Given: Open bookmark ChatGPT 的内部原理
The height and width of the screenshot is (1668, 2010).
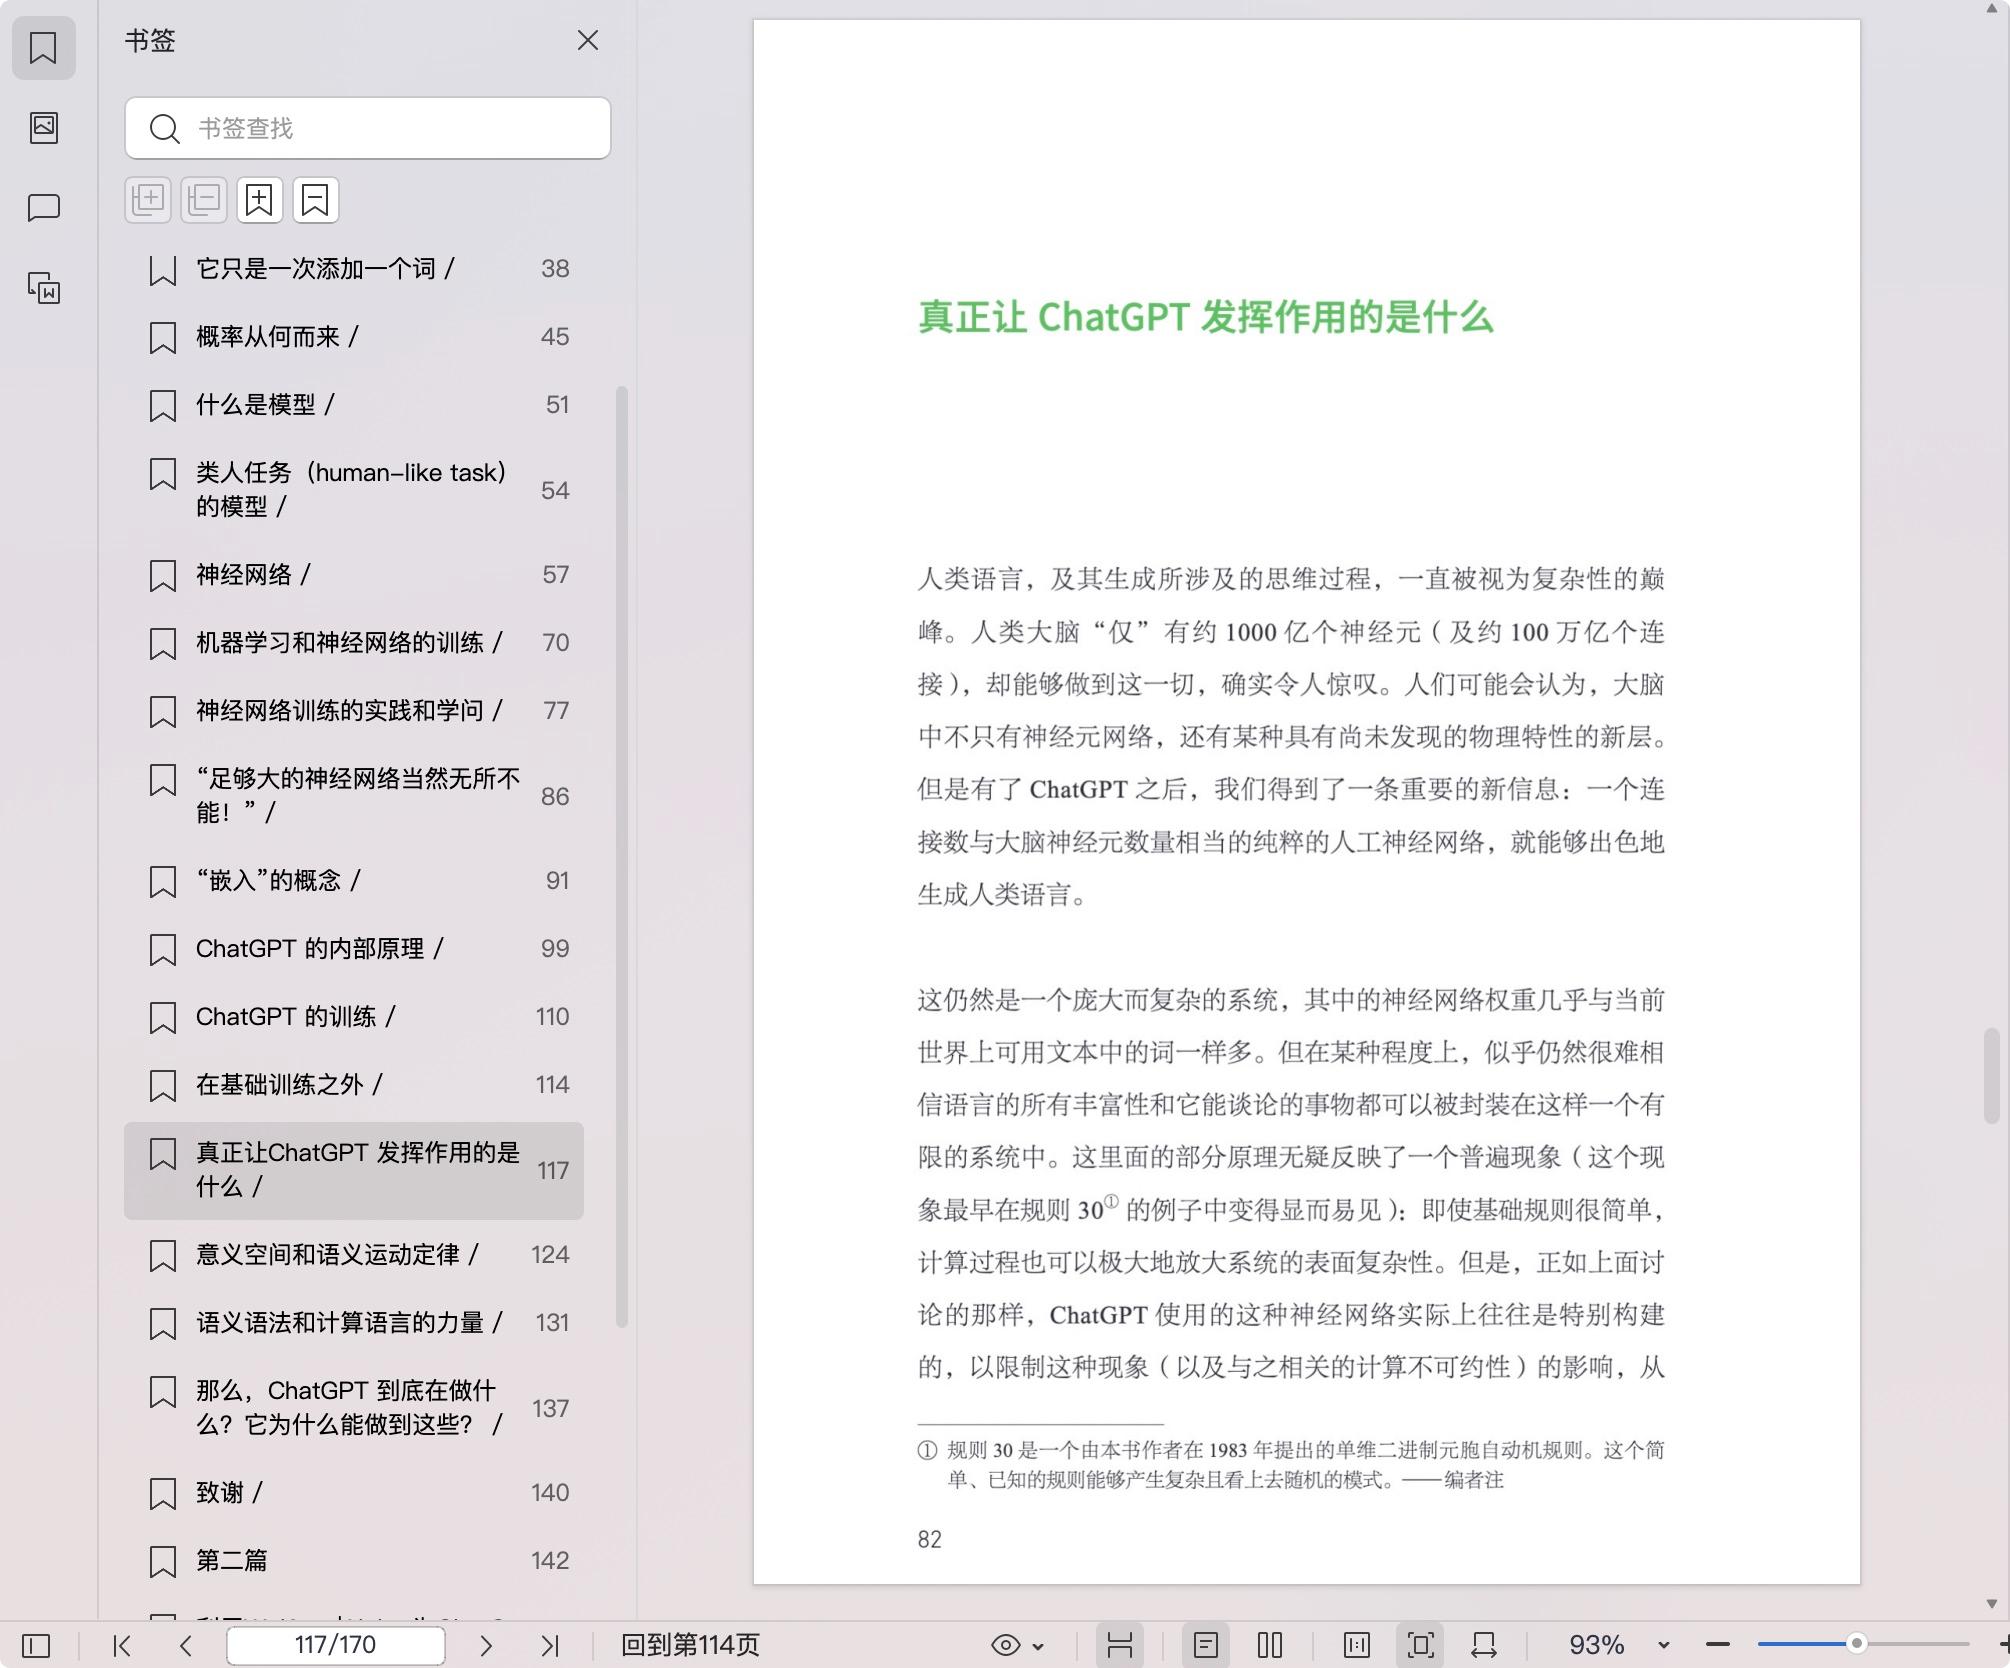Looking at the screenshot, I should point(354,949).
